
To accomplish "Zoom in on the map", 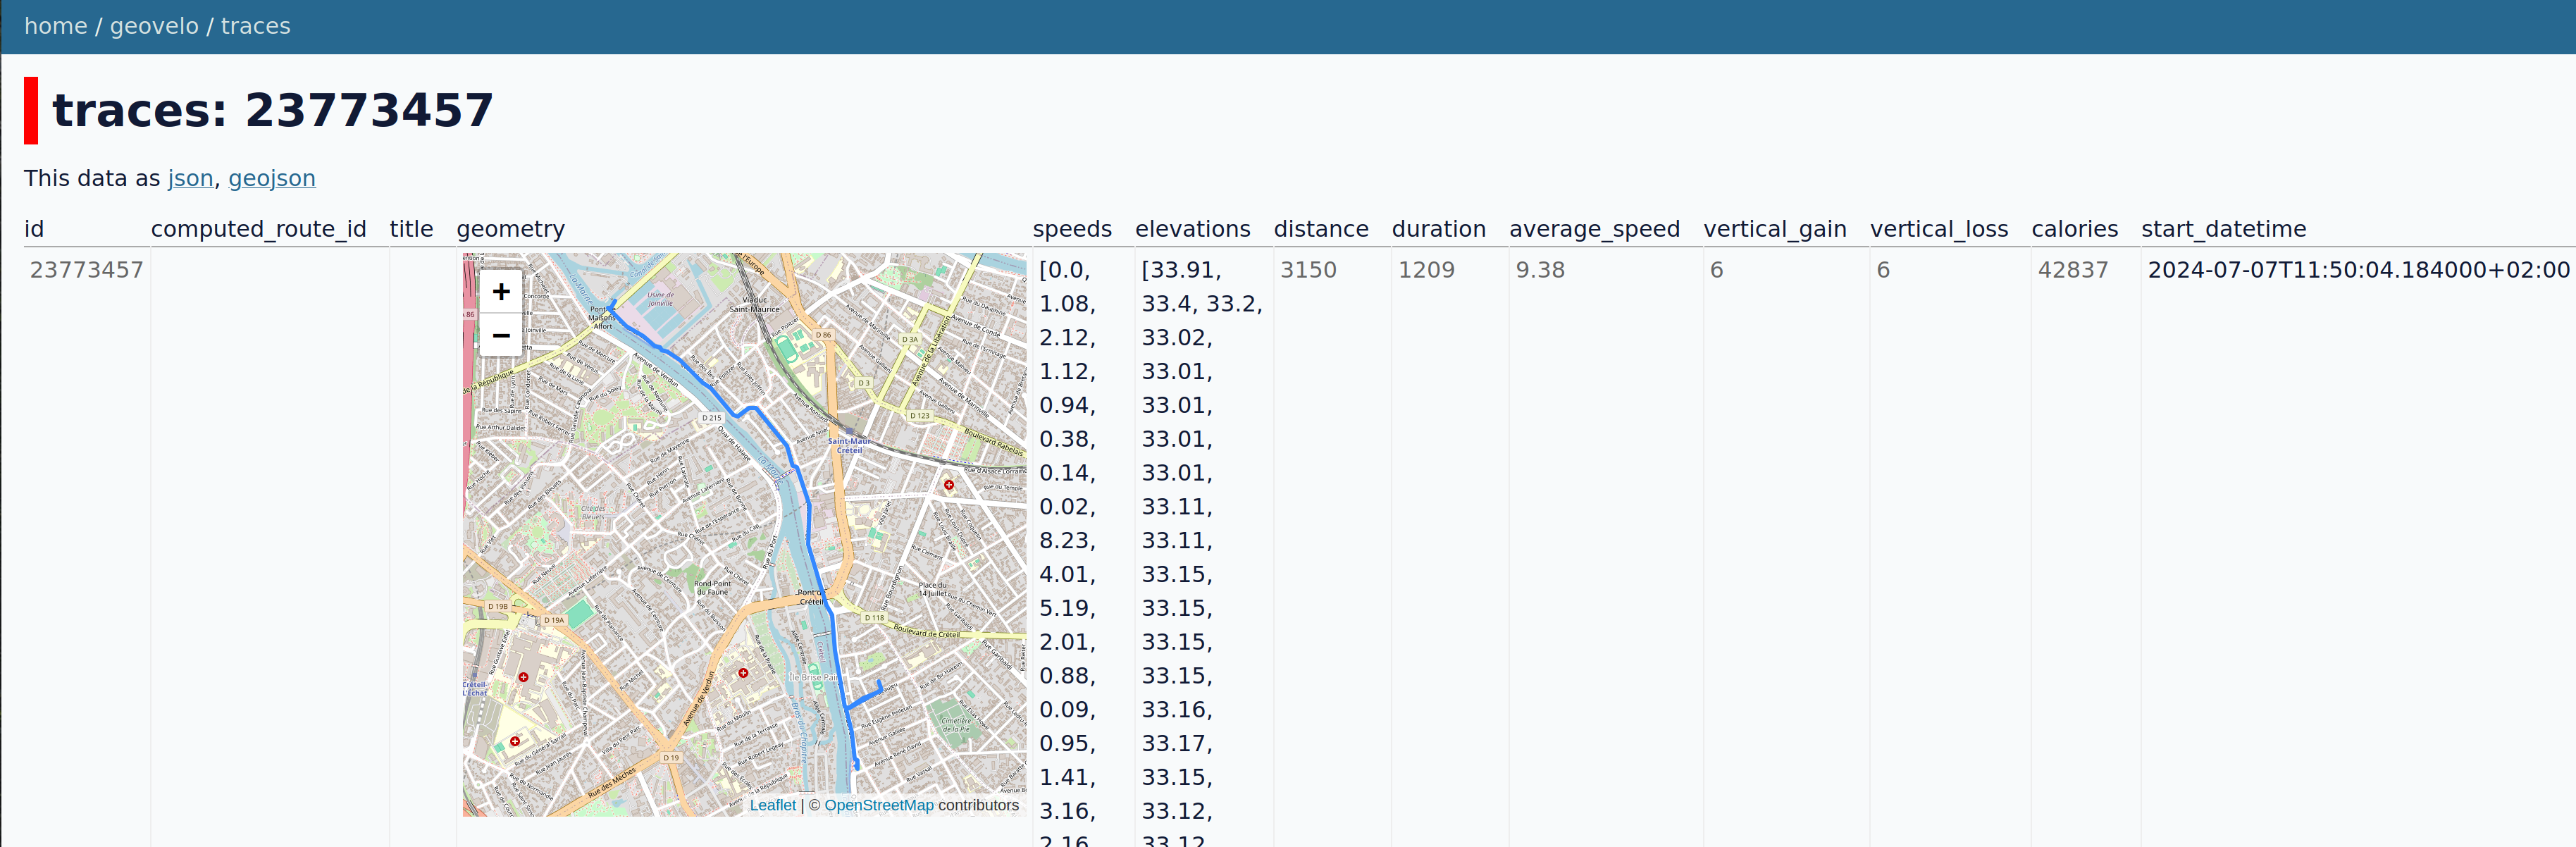I will tap(501, 291).
